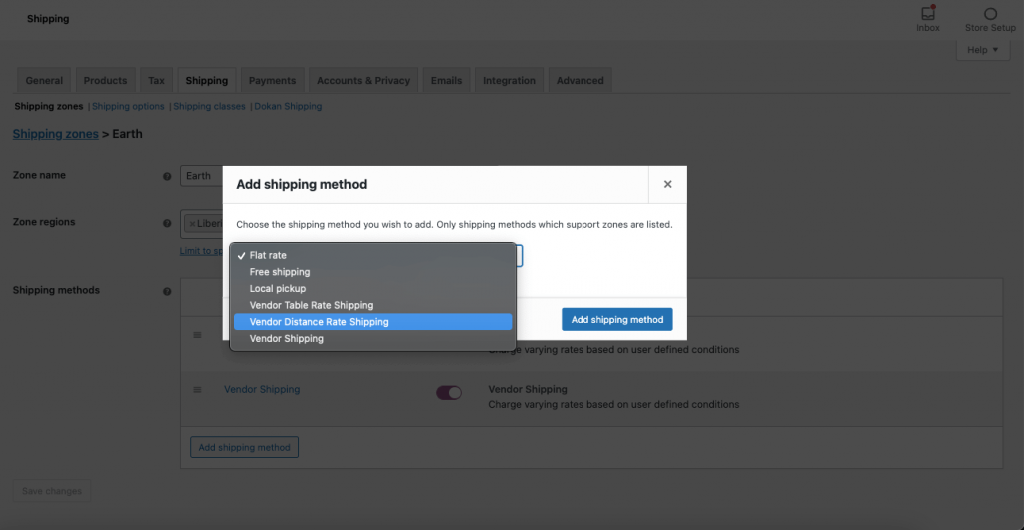Switch to the Products tab
Screen dimensions: 1024x530
pyautogui.click(x=105, y=81)
